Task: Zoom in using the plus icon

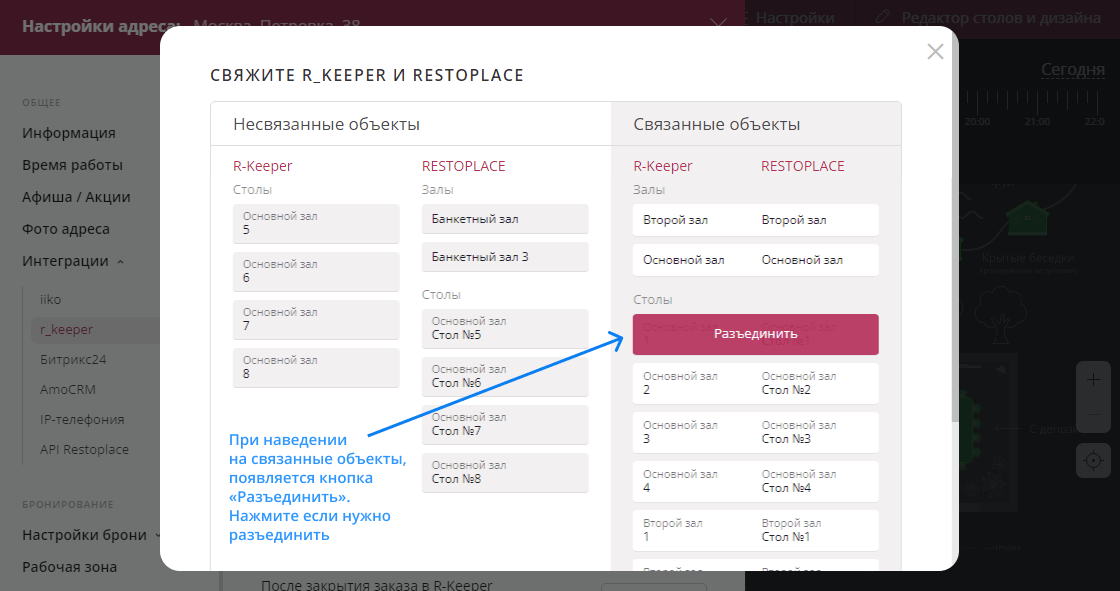Action: (1092, 379)
